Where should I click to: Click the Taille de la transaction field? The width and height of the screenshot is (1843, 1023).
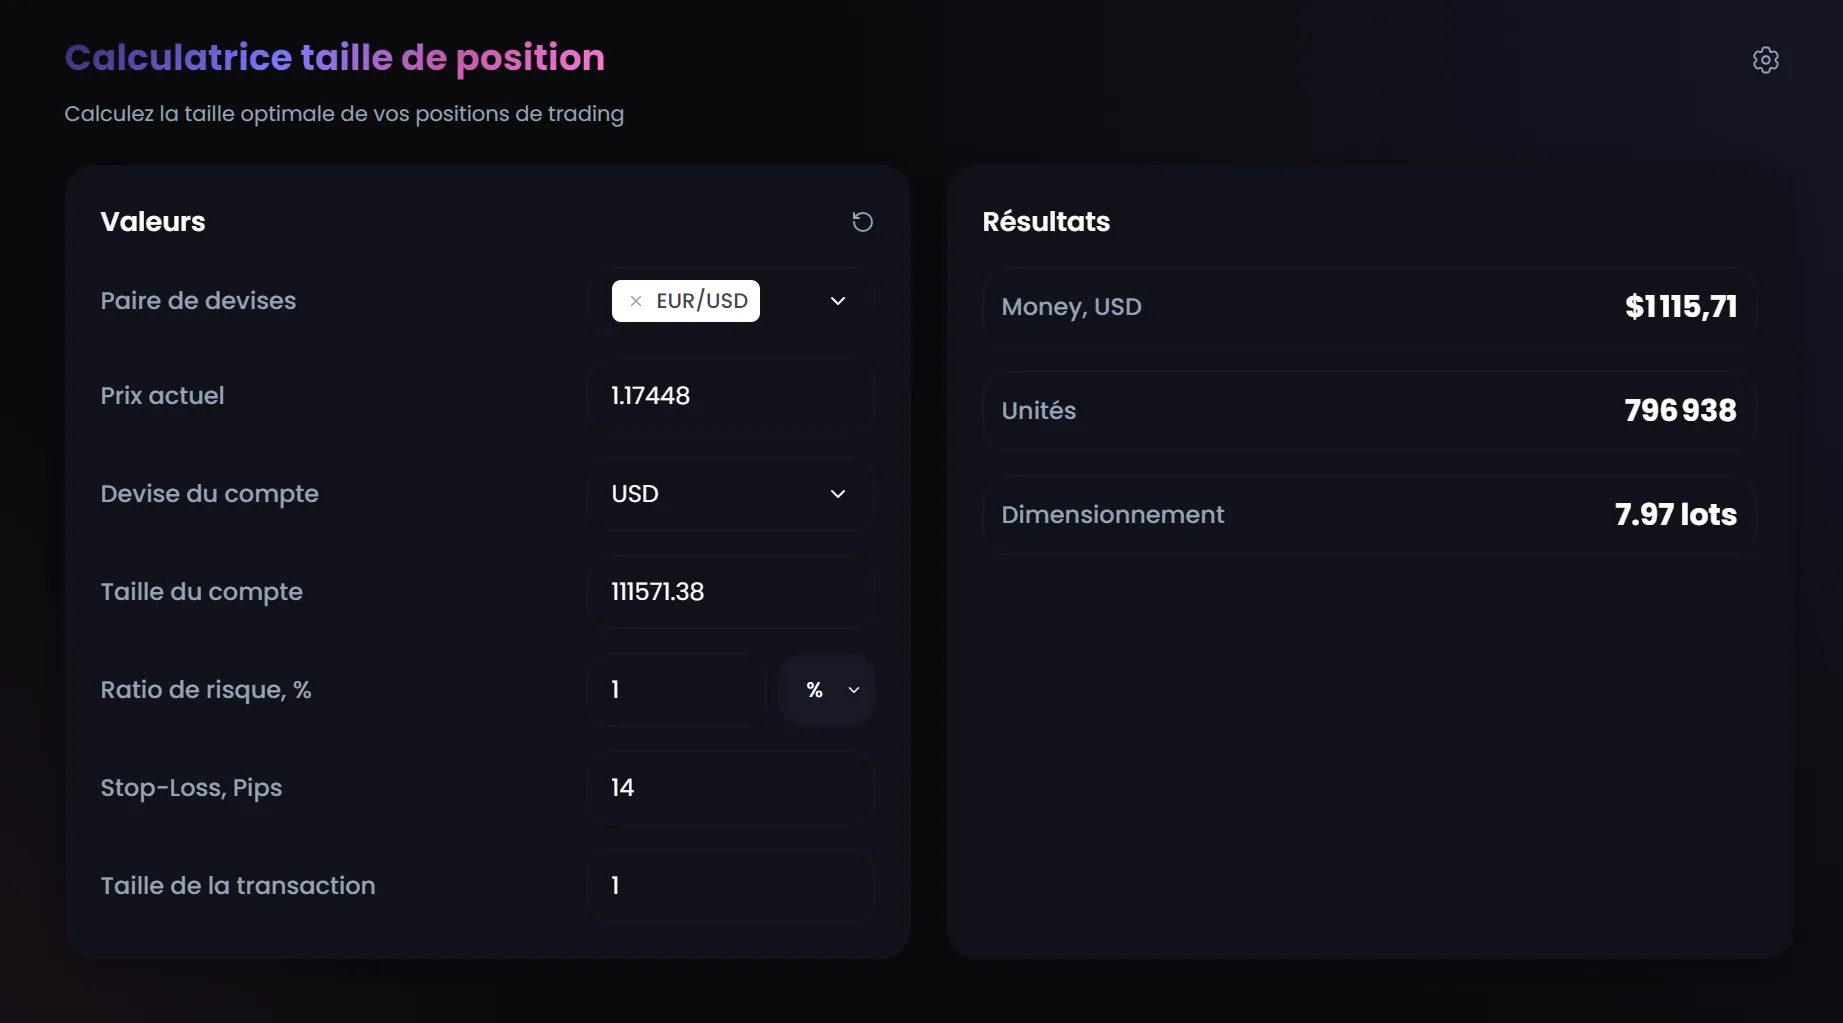(x=730, y=886)
